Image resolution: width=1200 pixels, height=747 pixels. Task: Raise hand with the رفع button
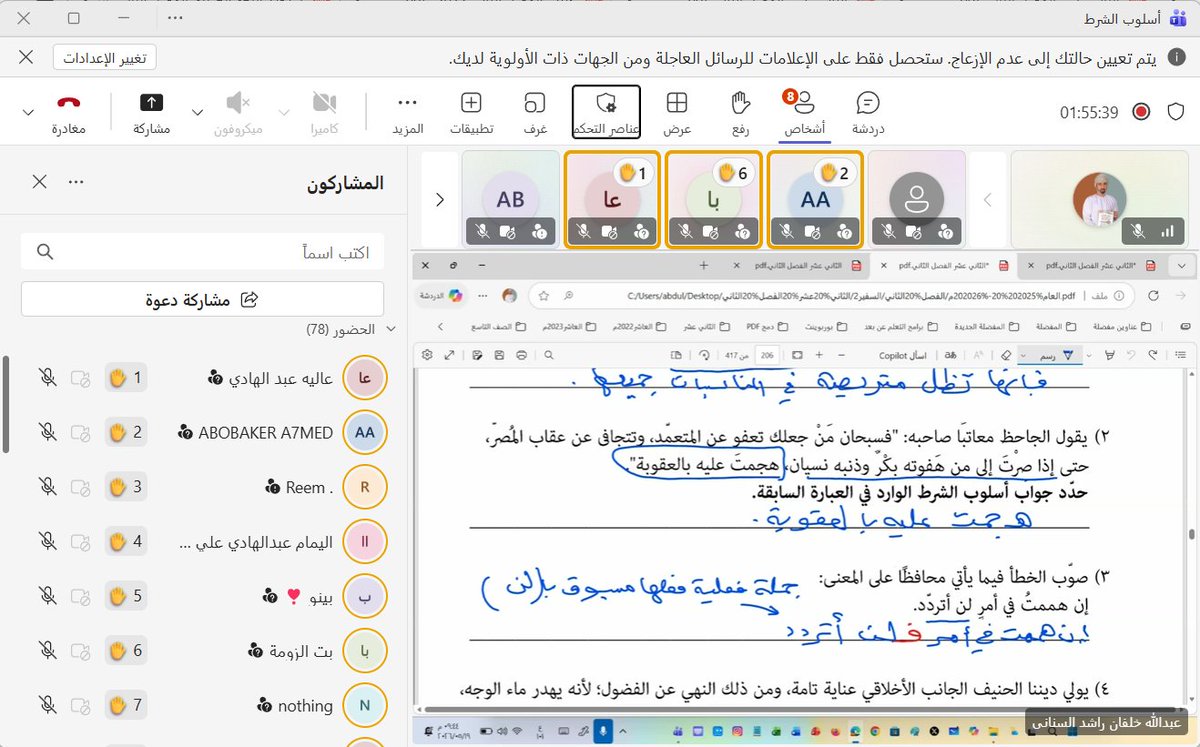[x=740, y=111]
